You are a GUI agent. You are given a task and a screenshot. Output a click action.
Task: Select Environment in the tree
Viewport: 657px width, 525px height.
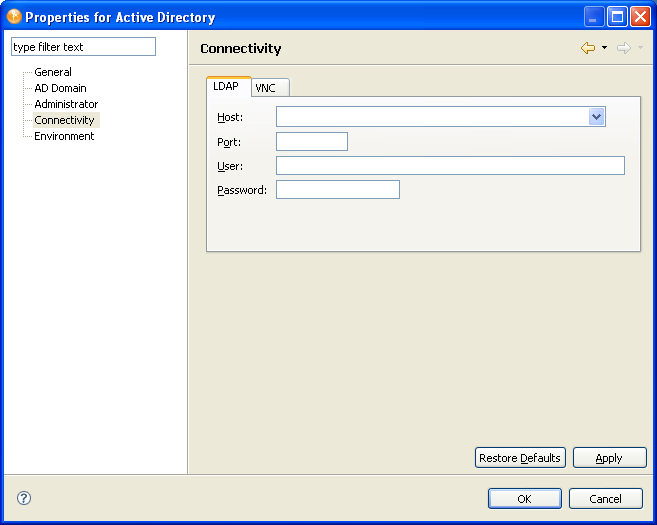tap(64, 136)
